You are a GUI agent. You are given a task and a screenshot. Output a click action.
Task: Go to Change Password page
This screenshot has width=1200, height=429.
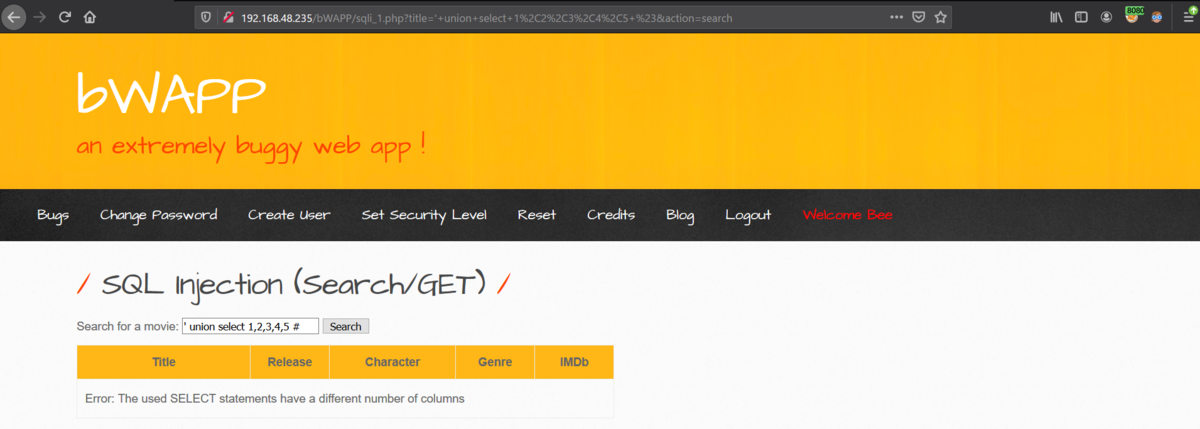[x=158, y=215]
